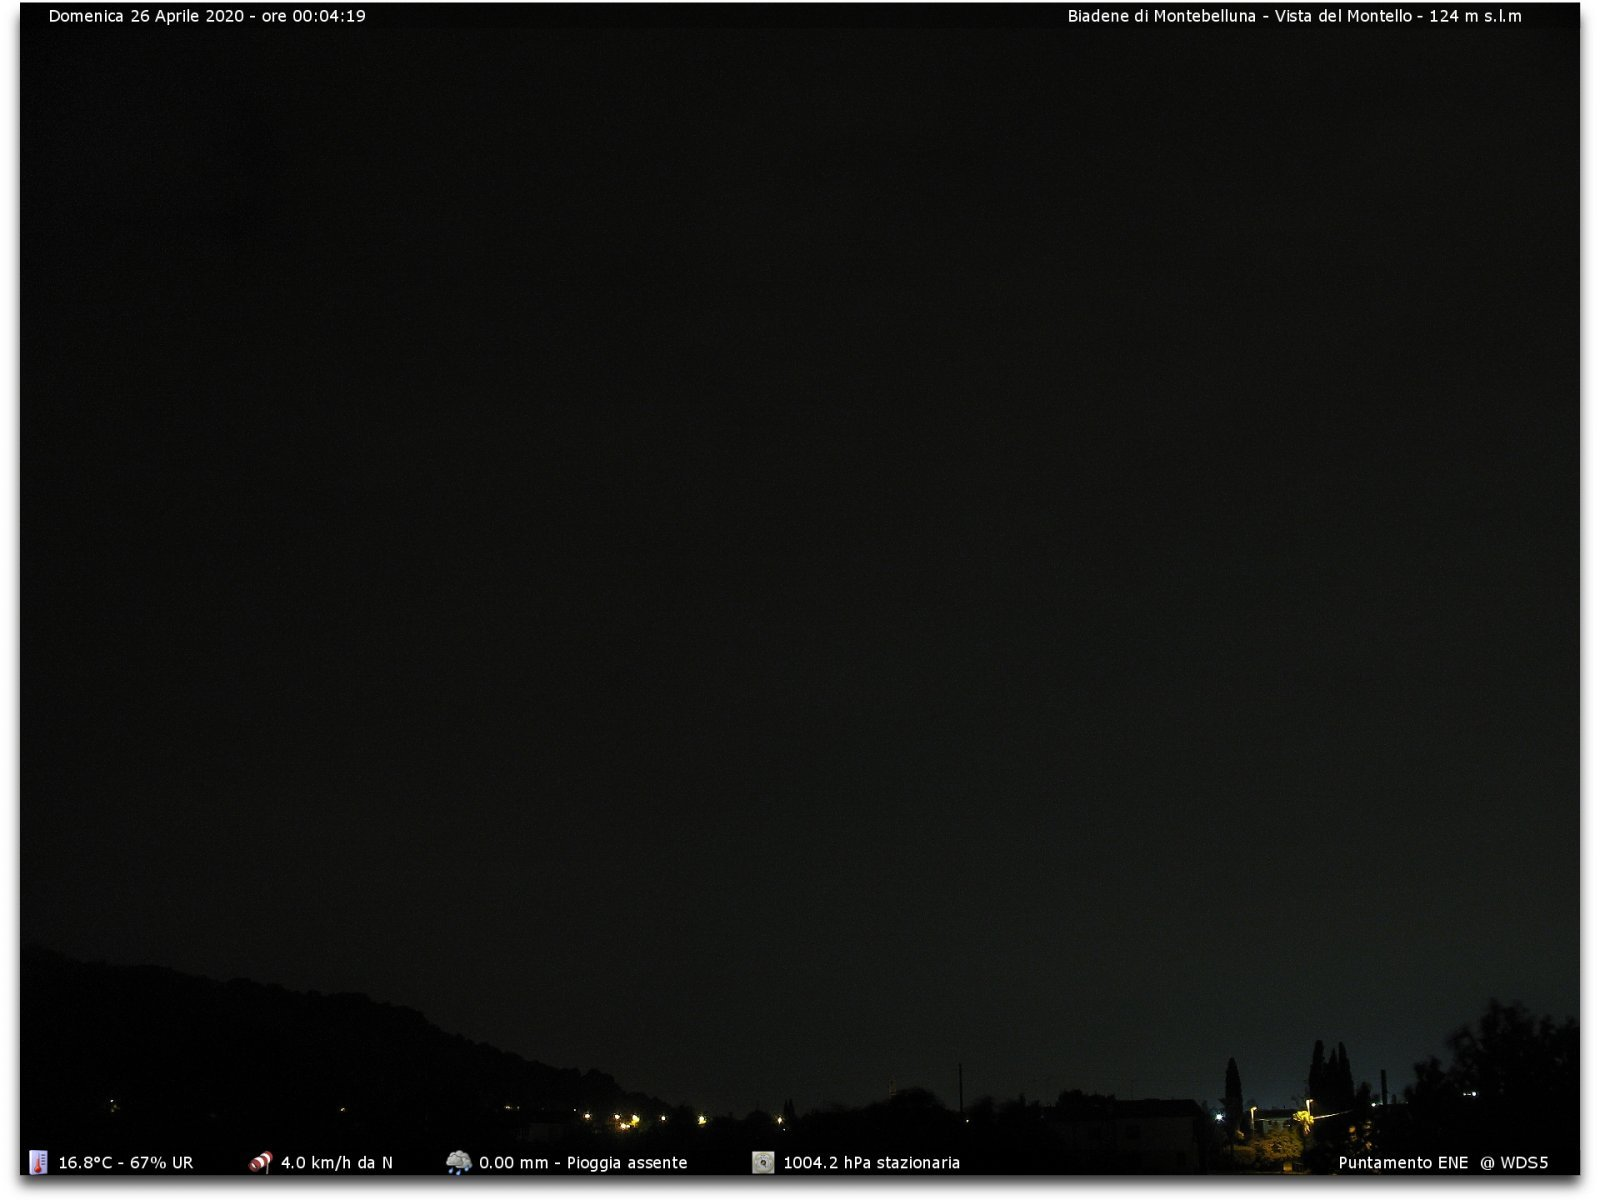Select the pressure text '1004.2 hPa stazionaria'
The image size is (1600, 1200).
[x=871, y=1163]
